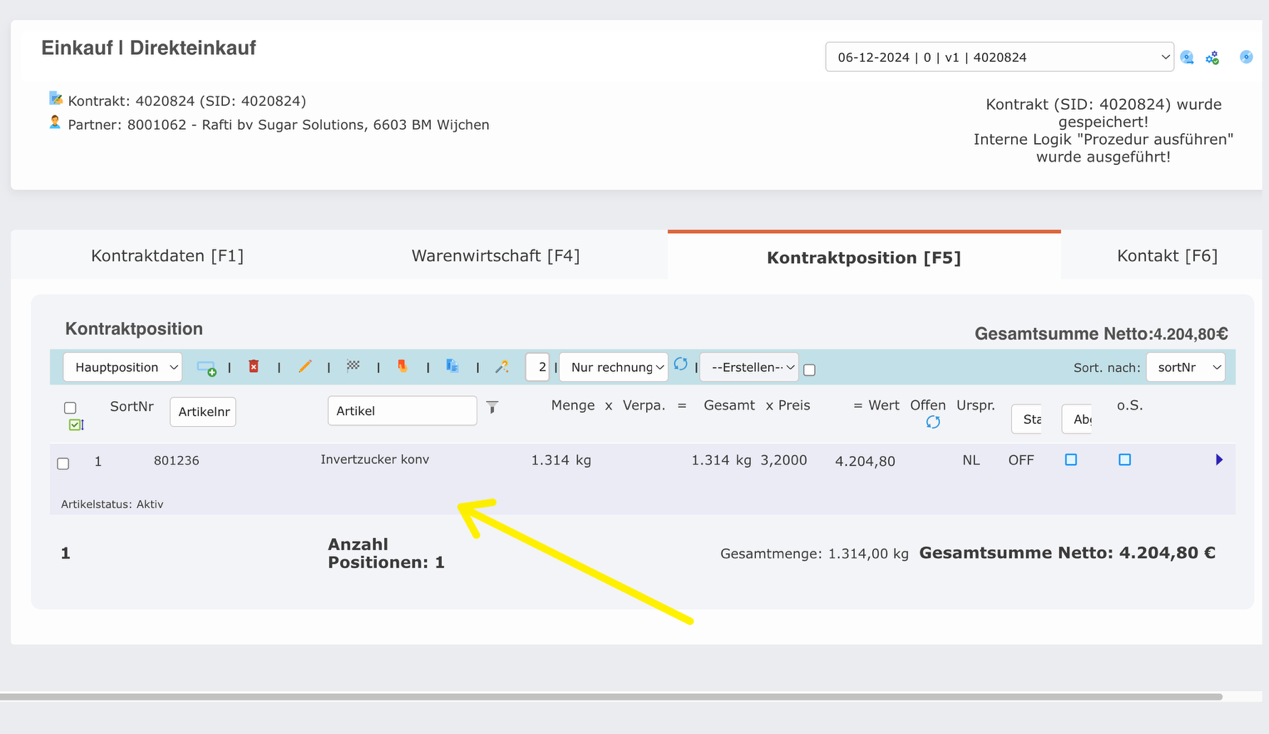Add a new position with the green plus icon
This screenshot has width=1269, height=734.
point(207,368)
